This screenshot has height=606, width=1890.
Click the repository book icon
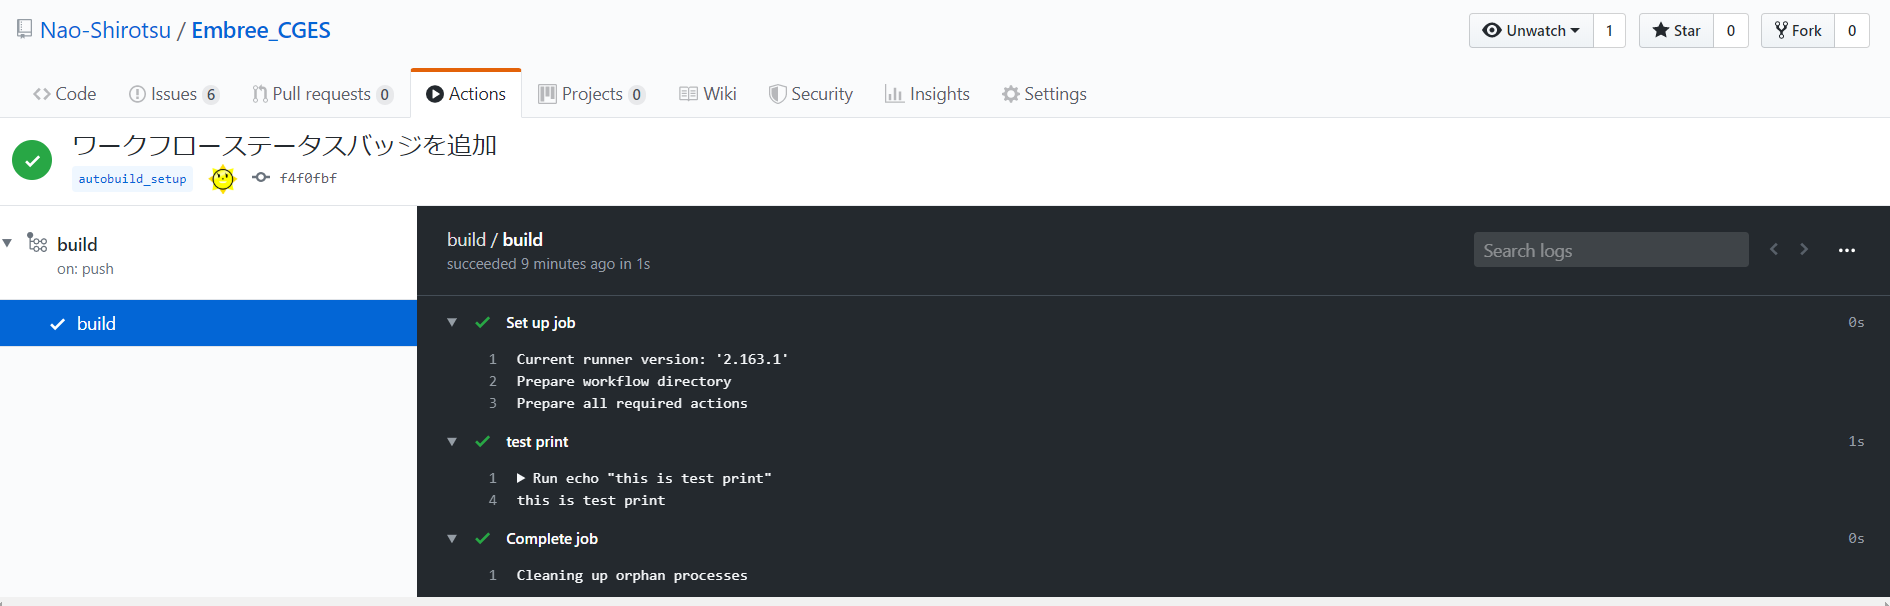coord(24,29)
